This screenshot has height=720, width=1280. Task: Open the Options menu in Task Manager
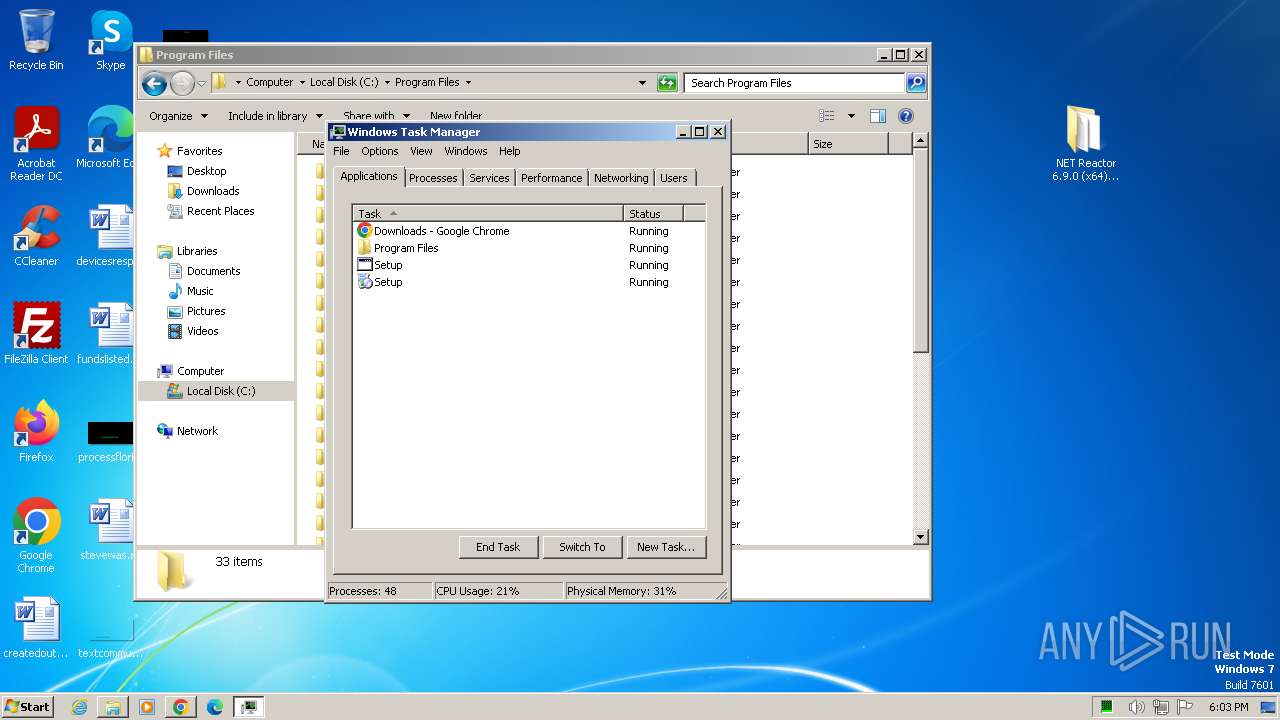click(379, 151)
